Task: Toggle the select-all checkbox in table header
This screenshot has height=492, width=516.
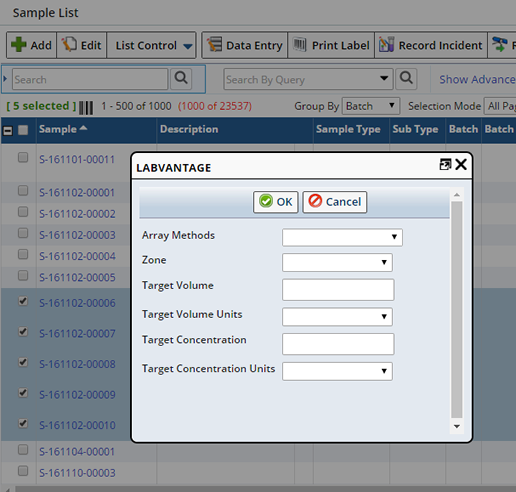Action: 23,130
